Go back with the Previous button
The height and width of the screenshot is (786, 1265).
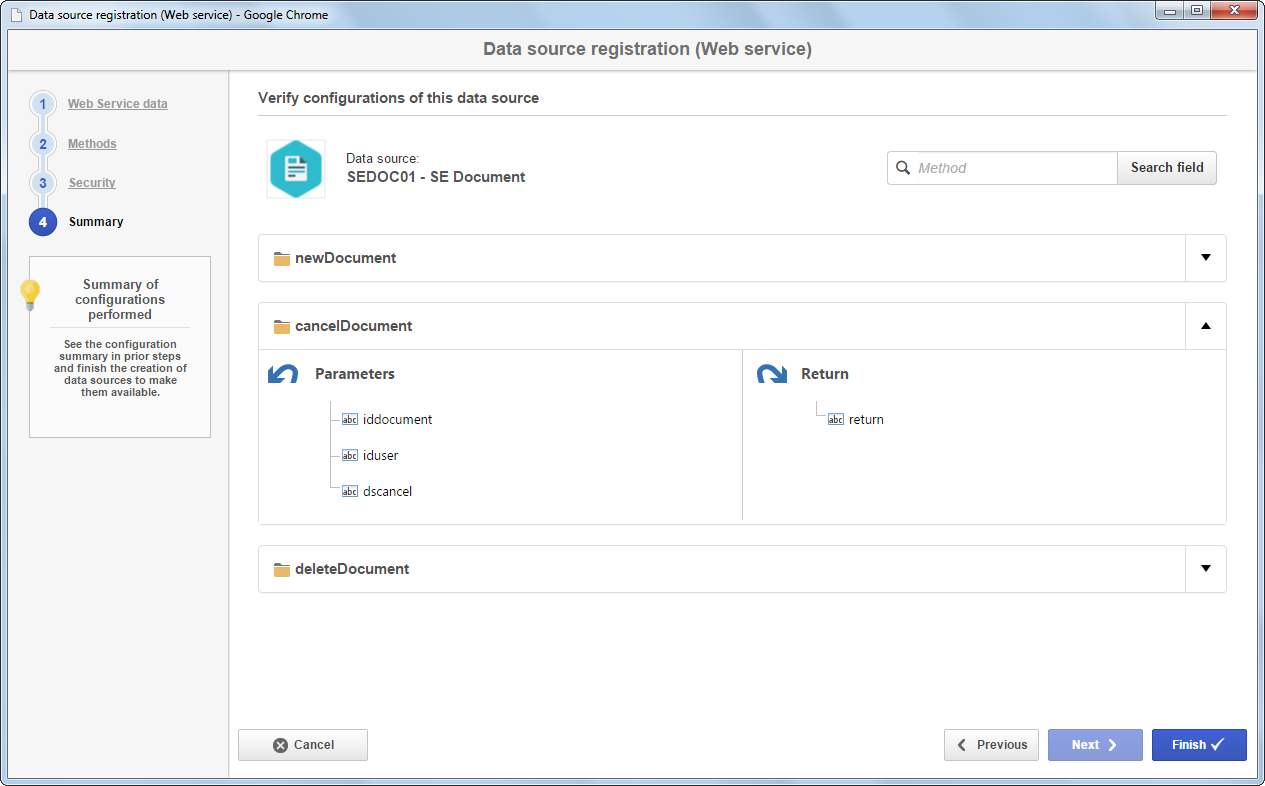[991, 745]
